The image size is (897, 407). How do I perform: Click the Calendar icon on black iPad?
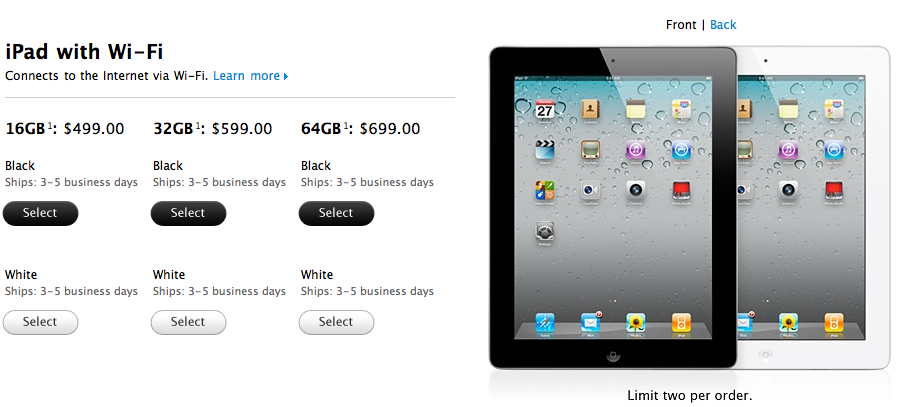point(544,108)
